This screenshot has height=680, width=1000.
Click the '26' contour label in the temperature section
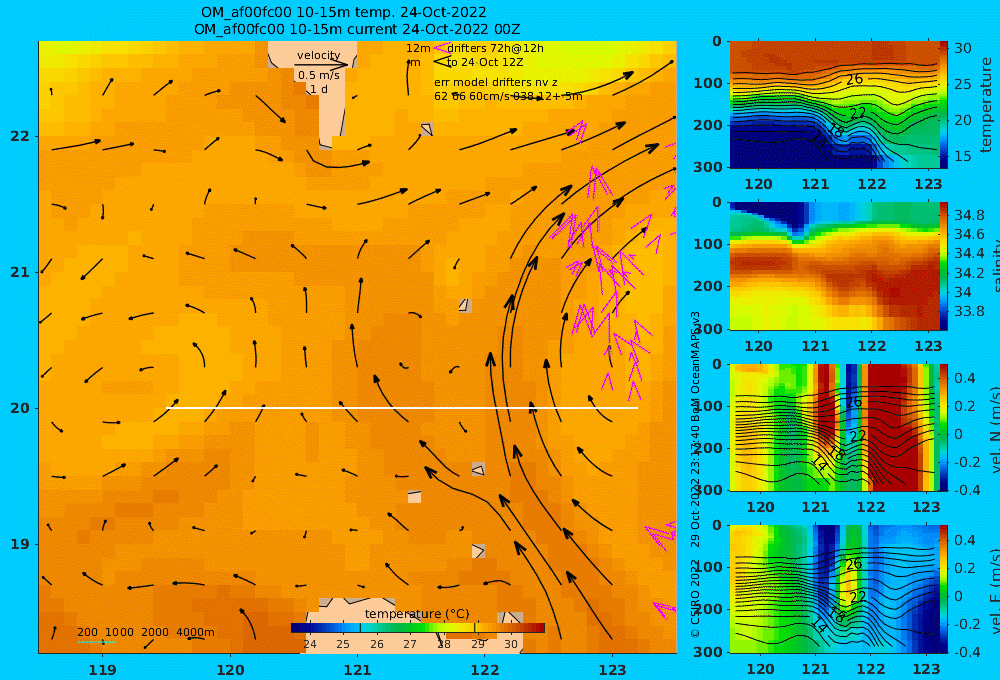click(x=854, y=79)
